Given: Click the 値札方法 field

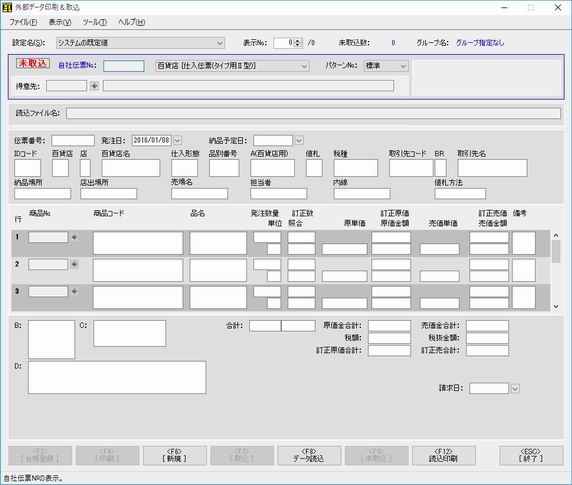Looking at the screenshot, I should pyautogui.click(x=460, y=194).
